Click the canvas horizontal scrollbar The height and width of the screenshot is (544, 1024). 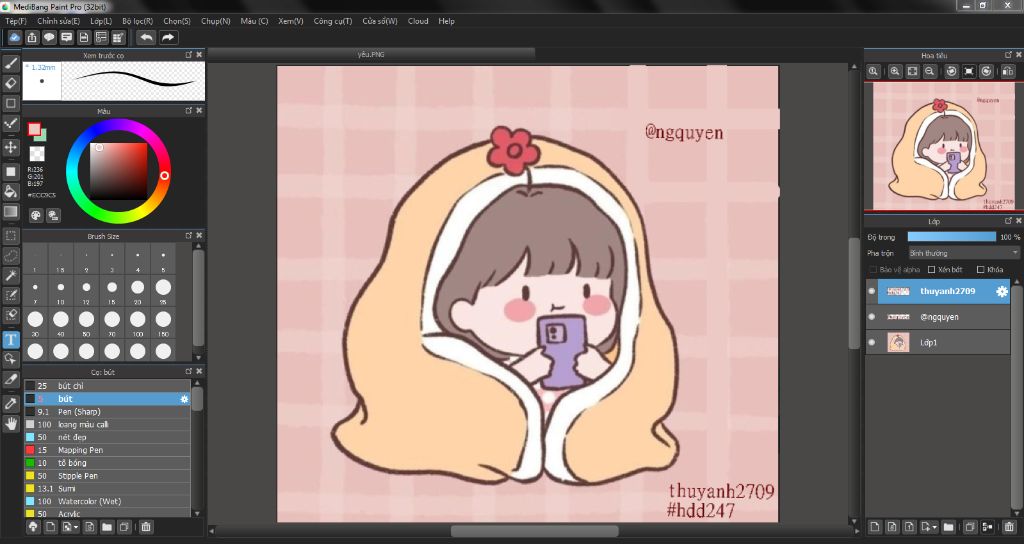534,531
